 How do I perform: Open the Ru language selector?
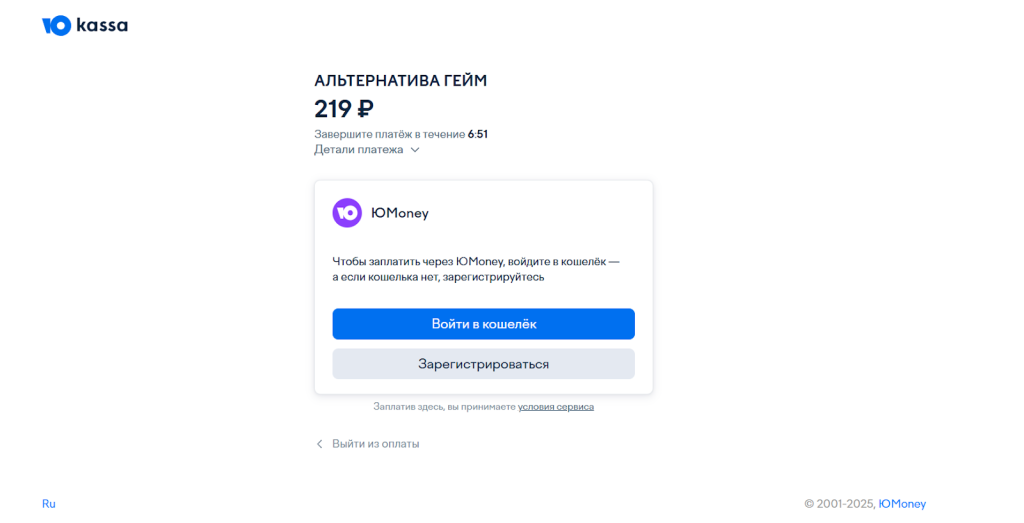pyautogui.click(x=49, y=503)
